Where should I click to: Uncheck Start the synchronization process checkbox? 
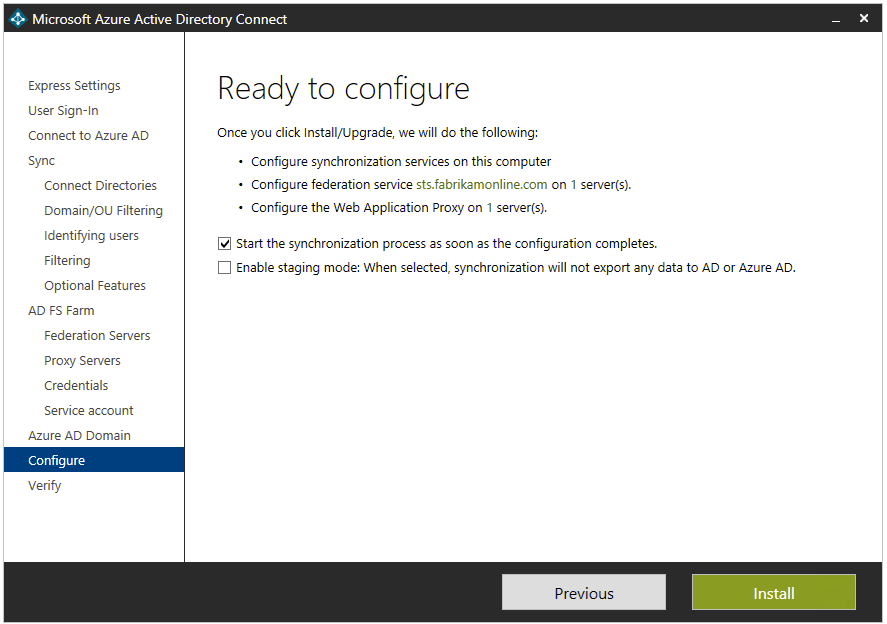[x=225, y=244]
